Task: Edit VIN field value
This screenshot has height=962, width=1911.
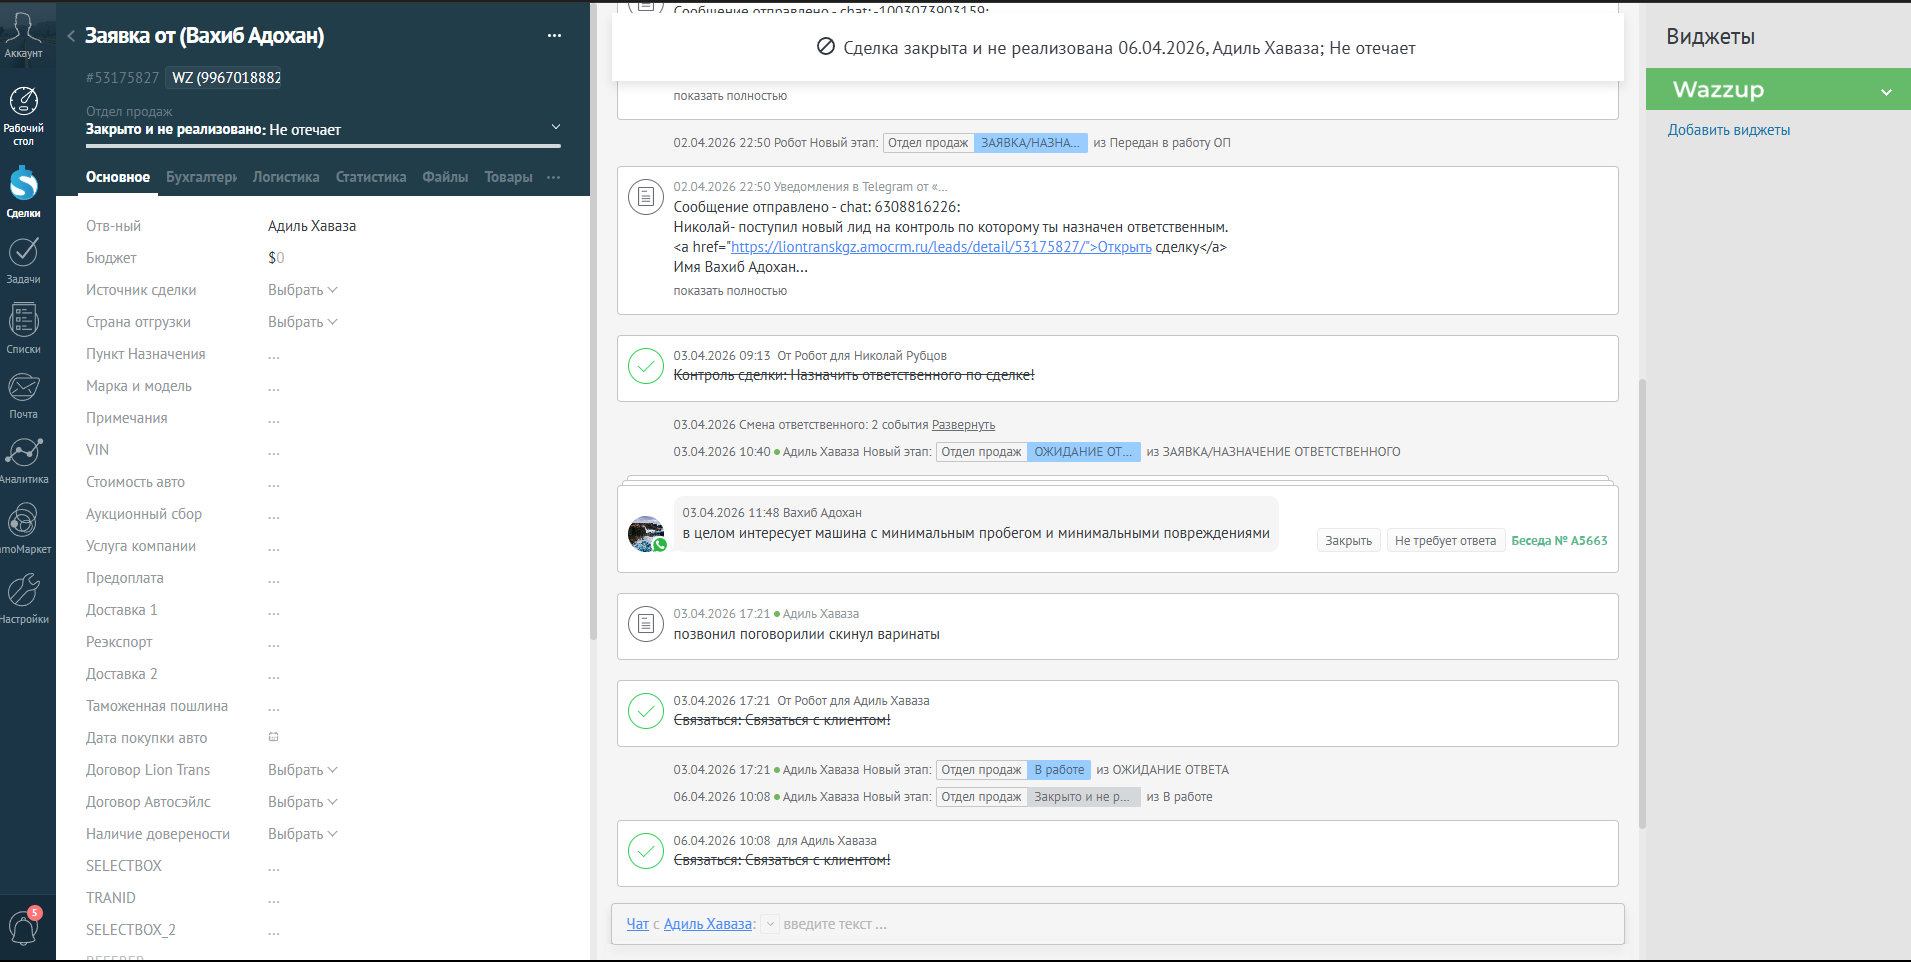Action: (274, 450)
